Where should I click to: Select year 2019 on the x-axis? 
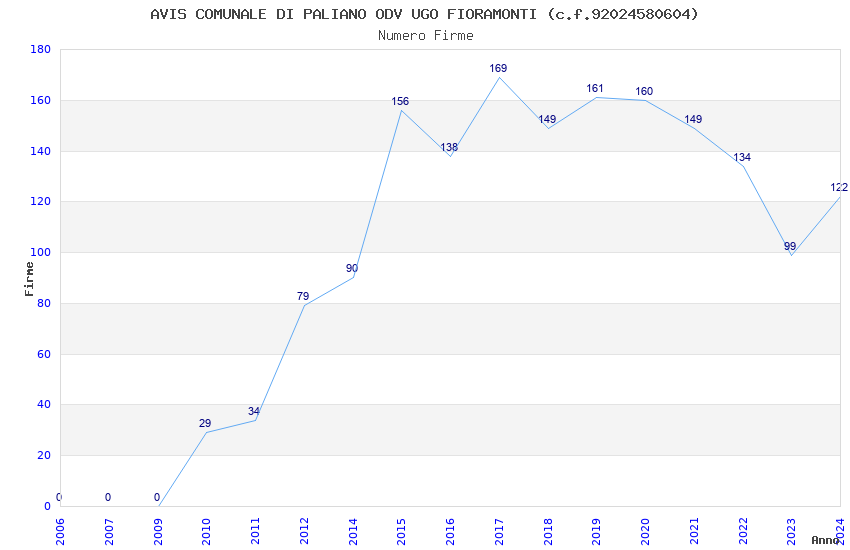596,531
